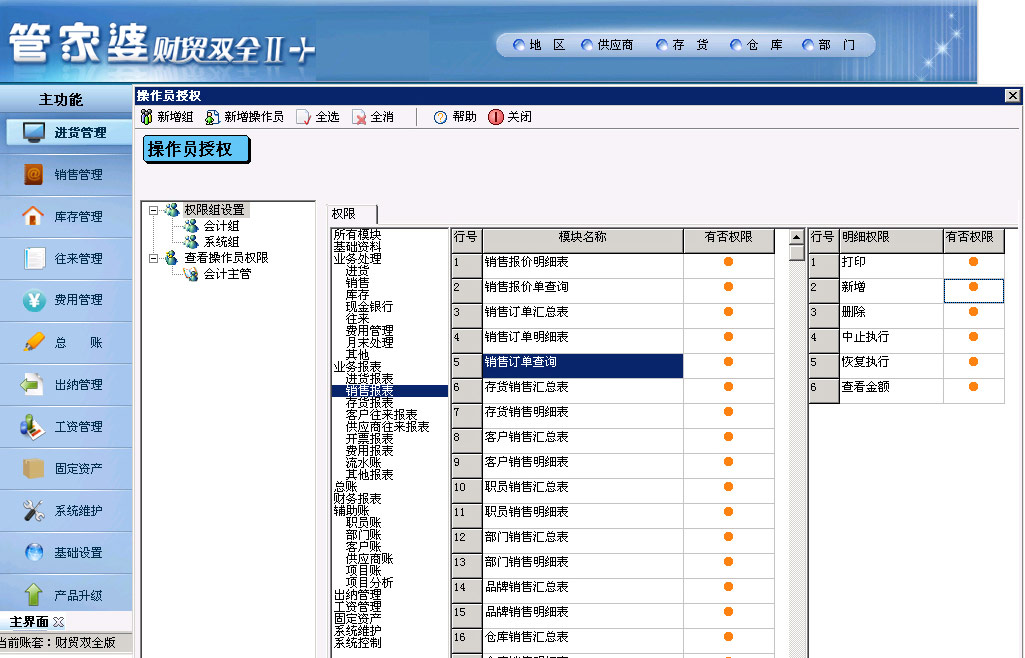This screenshot has width=1025, height=658.
Task: Toggle permission for 销售订单查询
Action: (x=728, y=362)
